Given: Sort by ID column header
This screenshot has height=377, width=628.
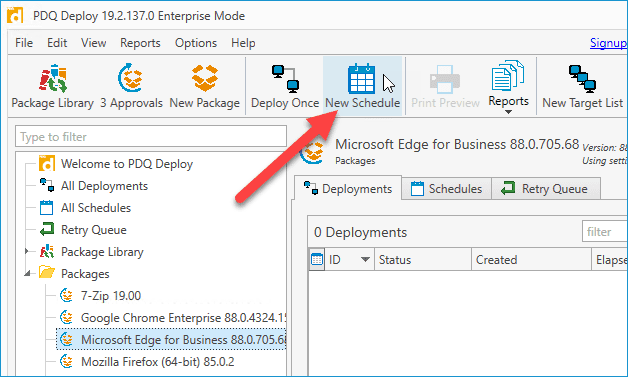Looking at the screenshot, I should click(x=349, y=260).
